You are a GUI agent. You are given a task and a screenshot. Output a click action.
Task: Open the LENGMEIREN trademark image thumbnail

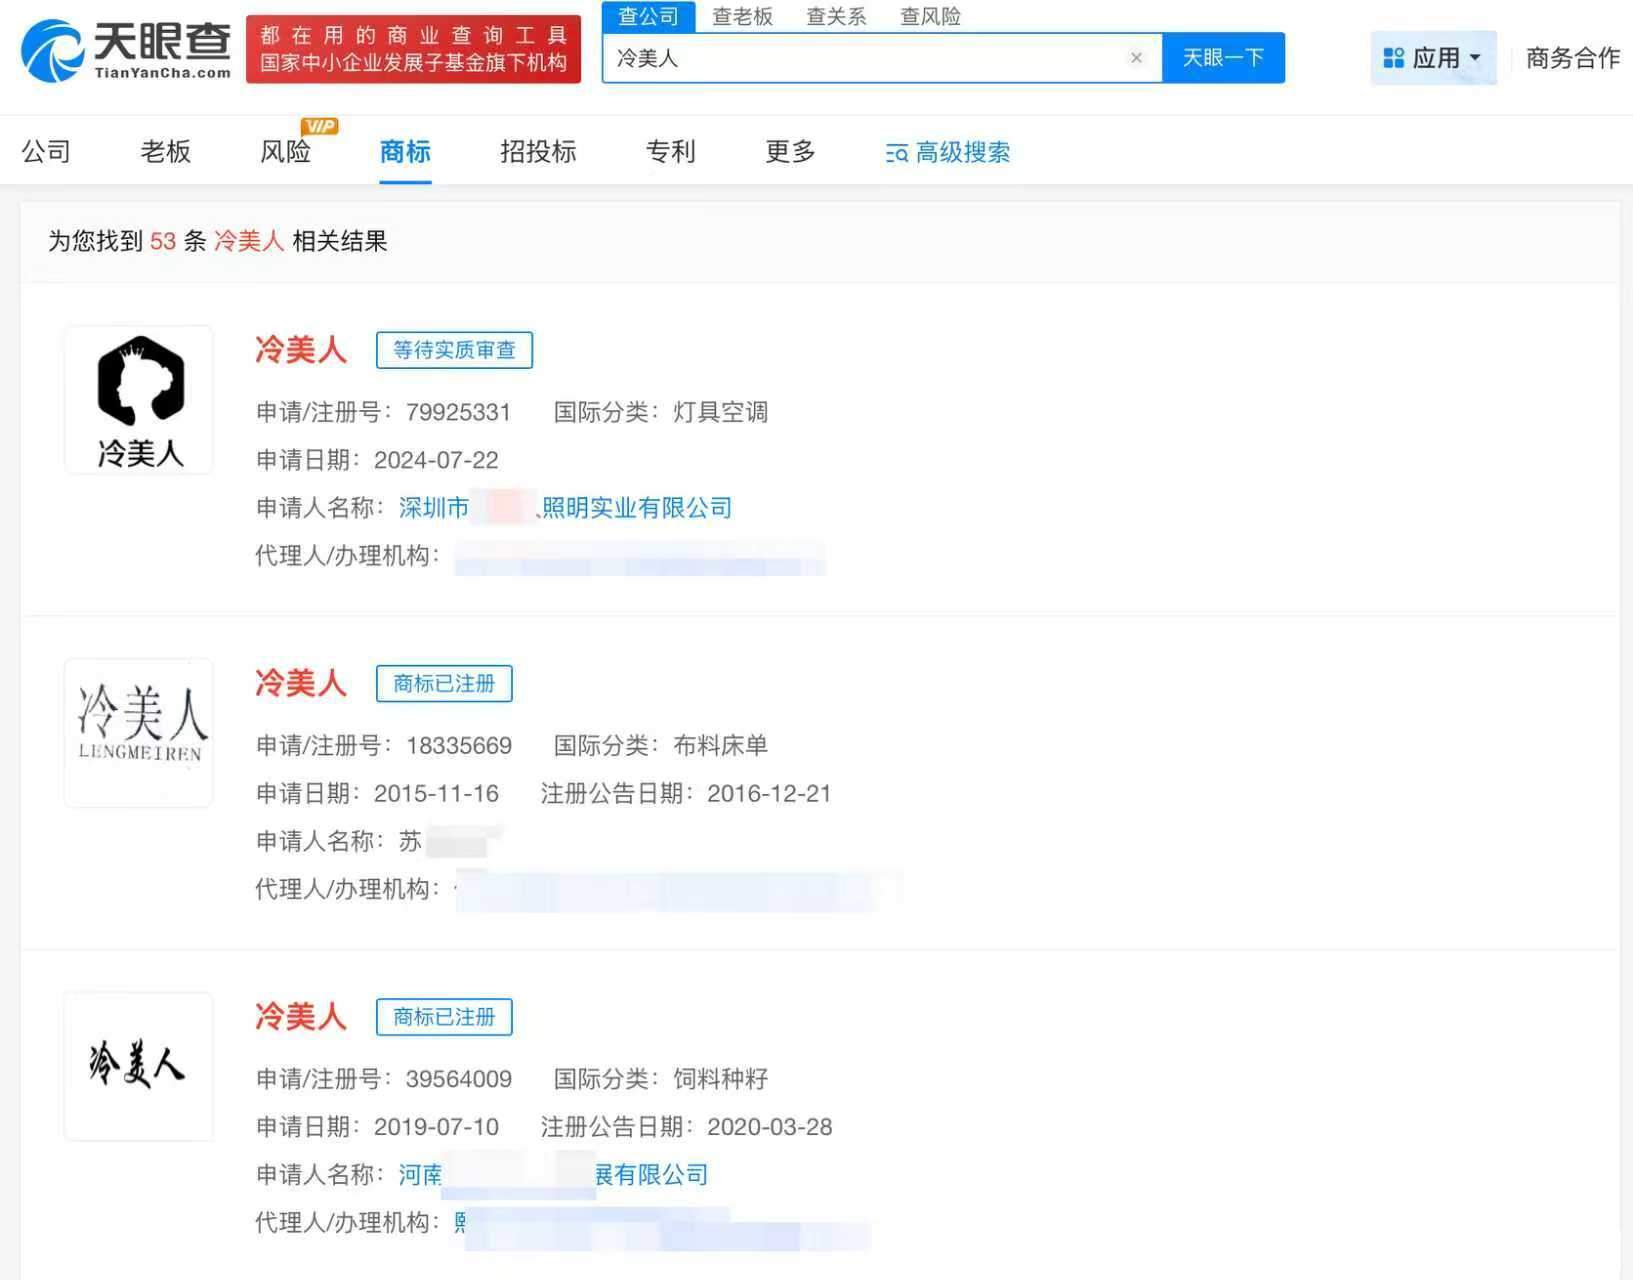[x=139, y=732]
